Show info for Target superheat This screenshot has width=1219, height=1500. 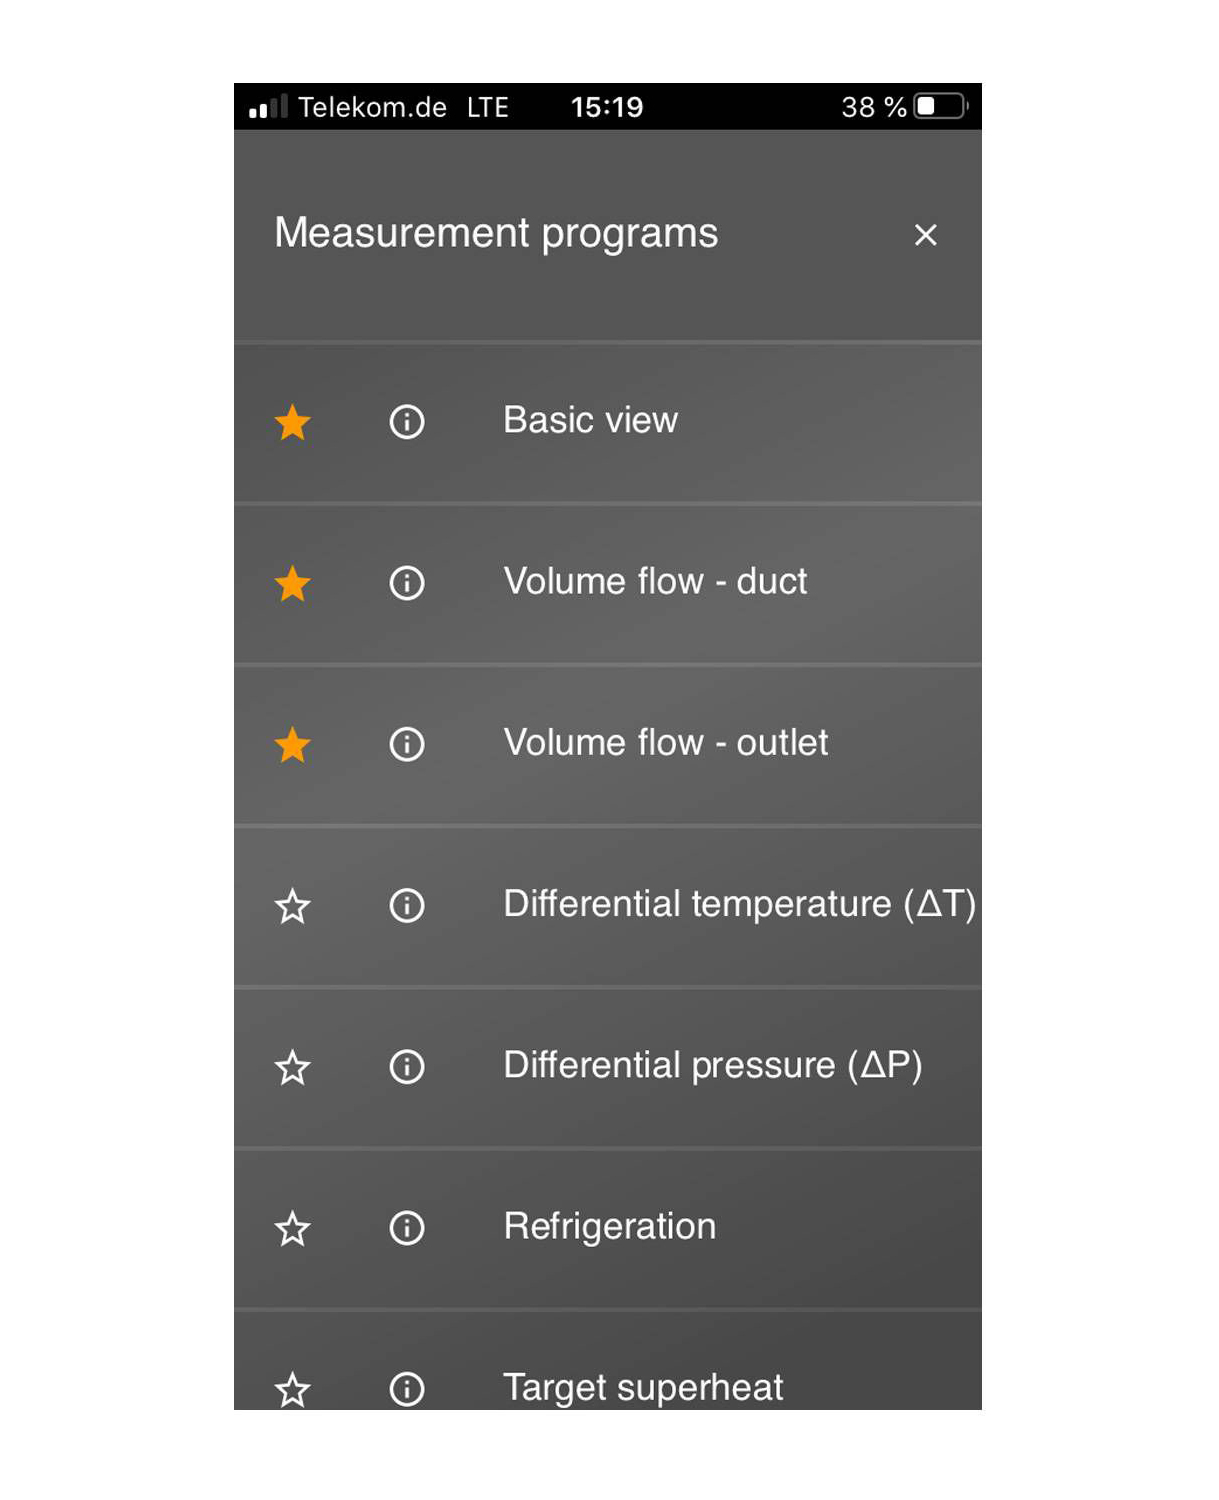click(x=407, y=1389)
